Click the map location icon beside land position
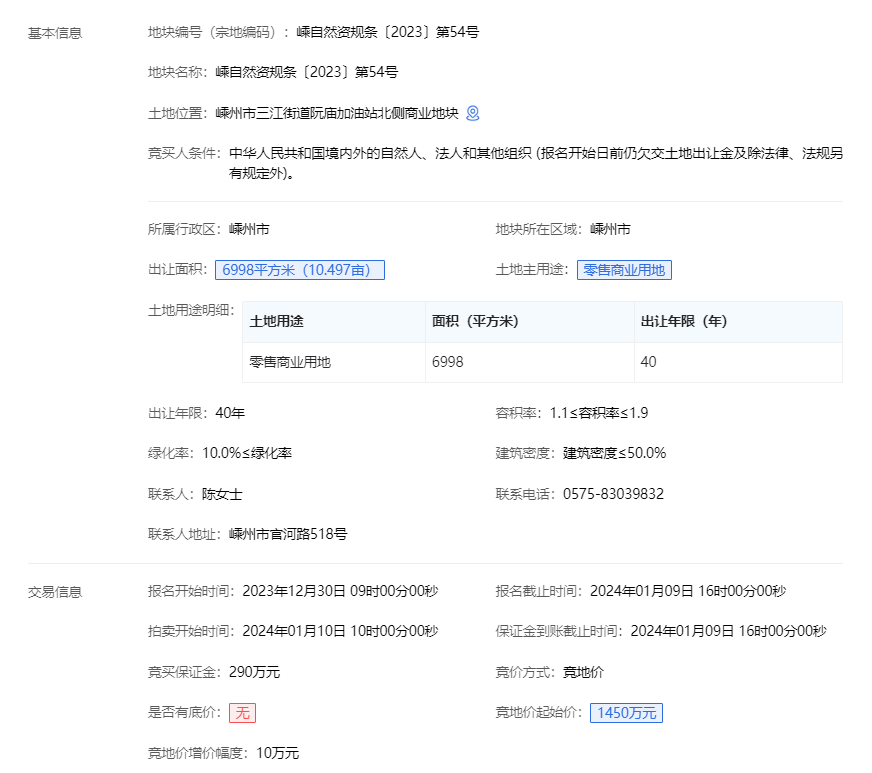 coord(473,113)
